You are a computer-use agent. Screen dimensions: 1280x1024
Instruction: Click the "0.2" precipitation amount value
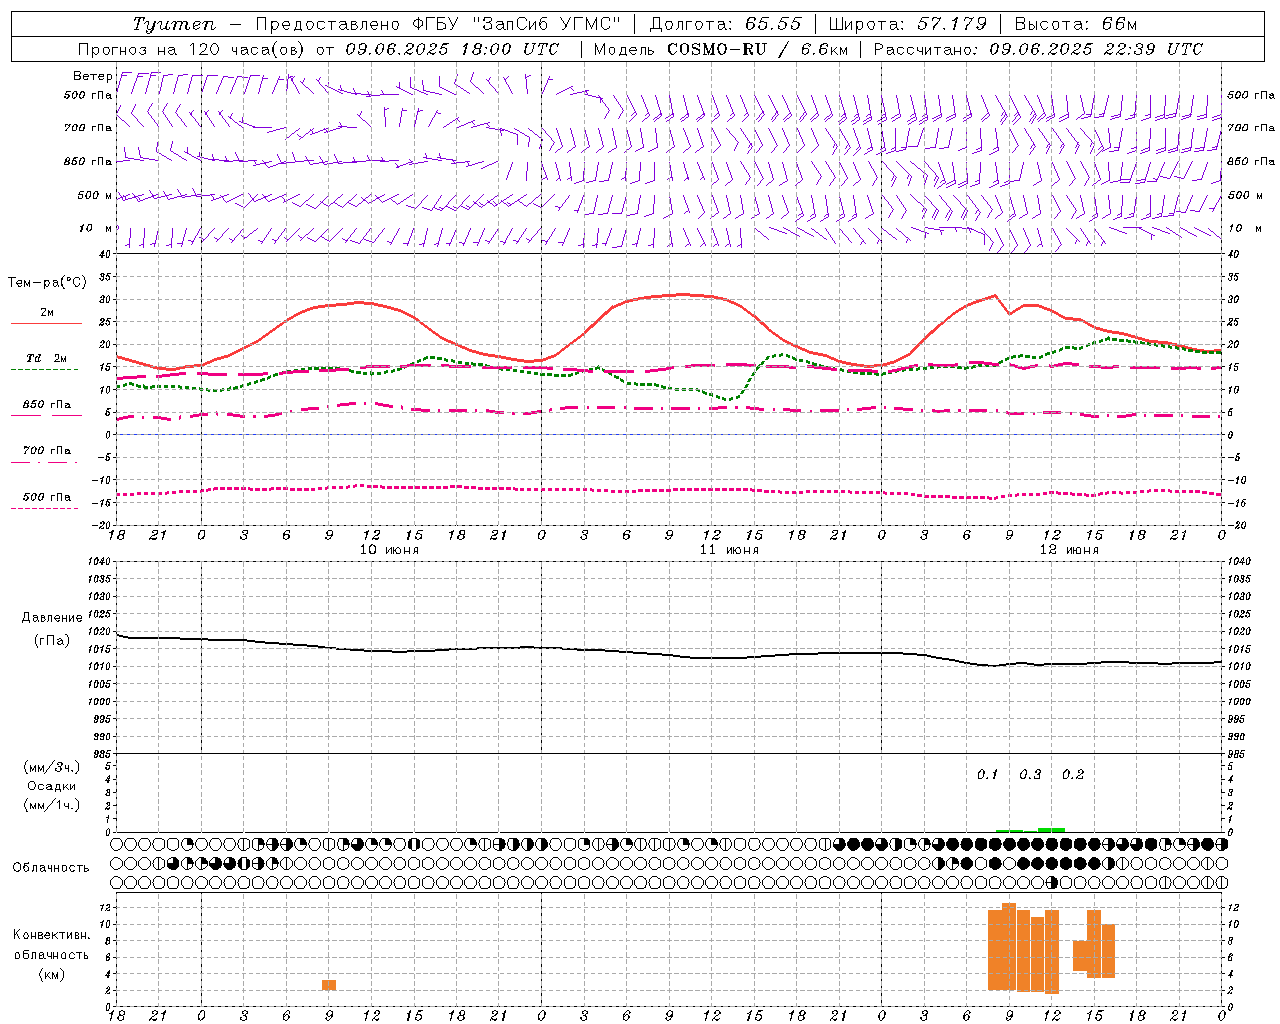(1073, 774)
